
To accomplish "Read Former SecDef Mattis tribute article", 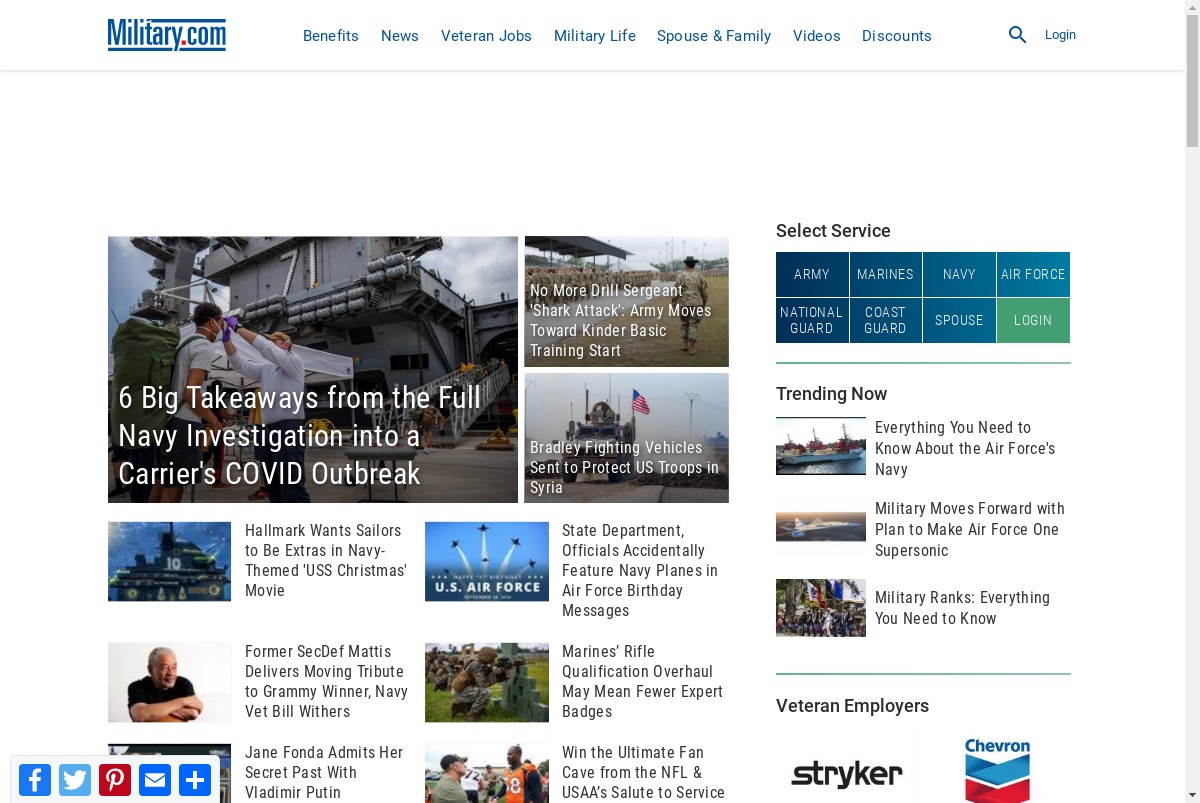I will click(x=327, y=681).
